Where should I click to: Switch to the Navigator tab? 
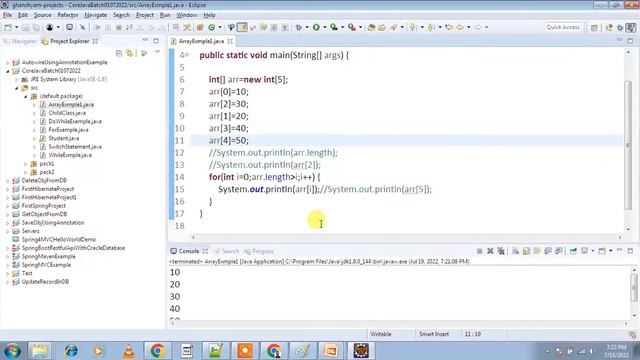pyautogui.click(x=20, y=41)
